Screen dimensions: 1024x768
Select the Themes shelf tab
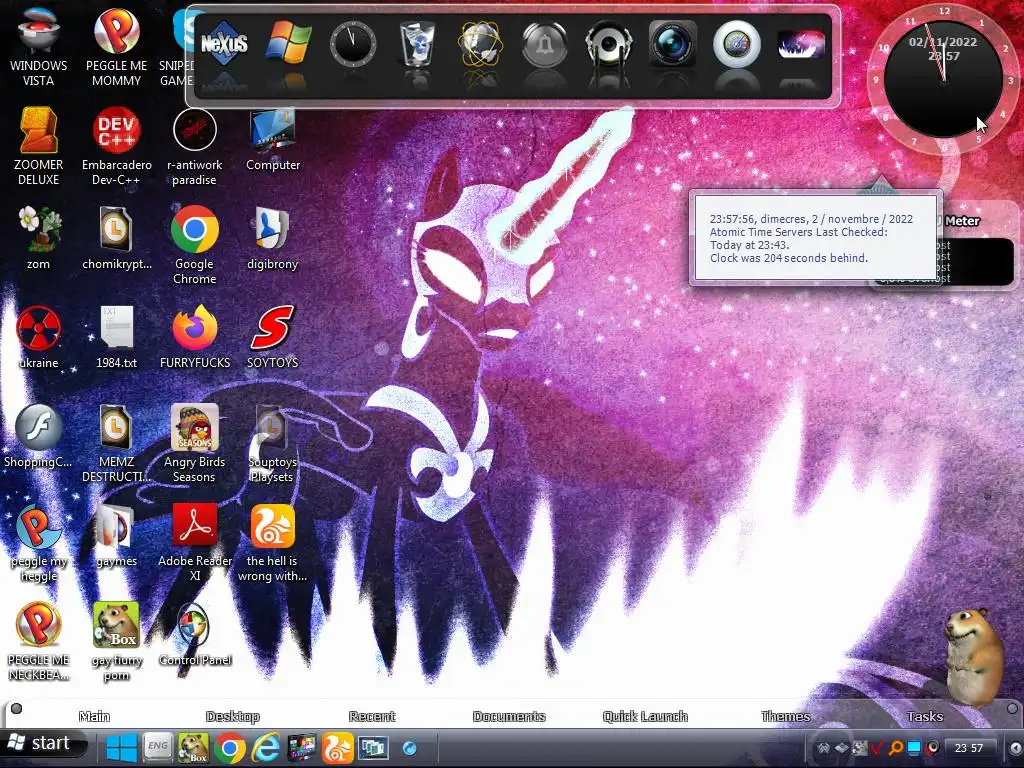pyautogui.click(x=786, y=716)
